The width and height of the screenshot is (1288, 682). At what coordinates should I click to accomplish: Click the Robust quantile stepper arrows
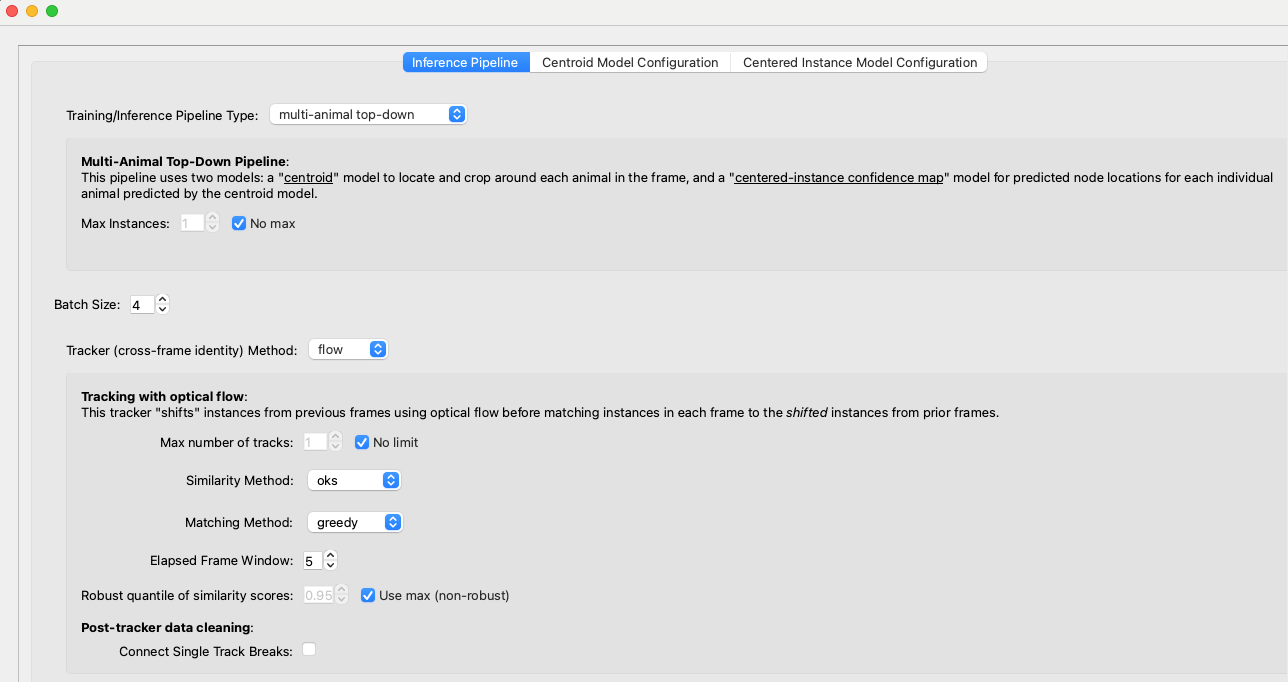(x=342, y=595)
